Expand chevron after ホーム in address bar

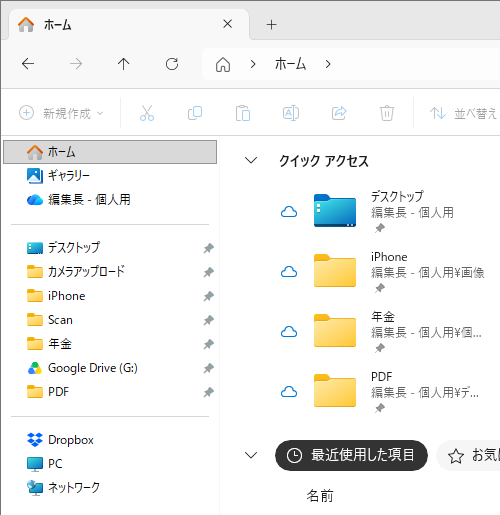[x=328, y=64]
